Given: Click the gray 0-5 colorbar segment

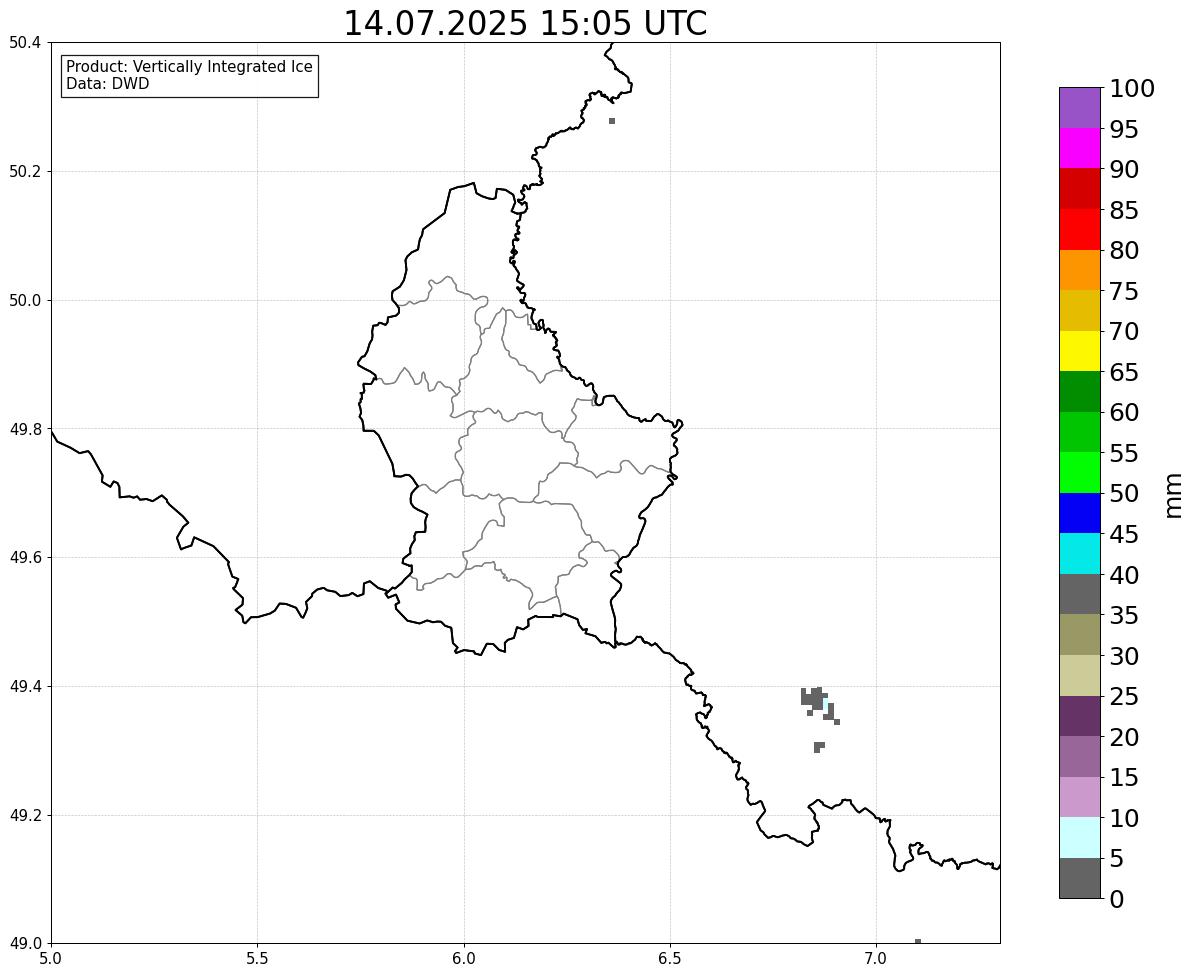Looking at the screenshot, I should pyautogui.click(x=1080, y=878).
